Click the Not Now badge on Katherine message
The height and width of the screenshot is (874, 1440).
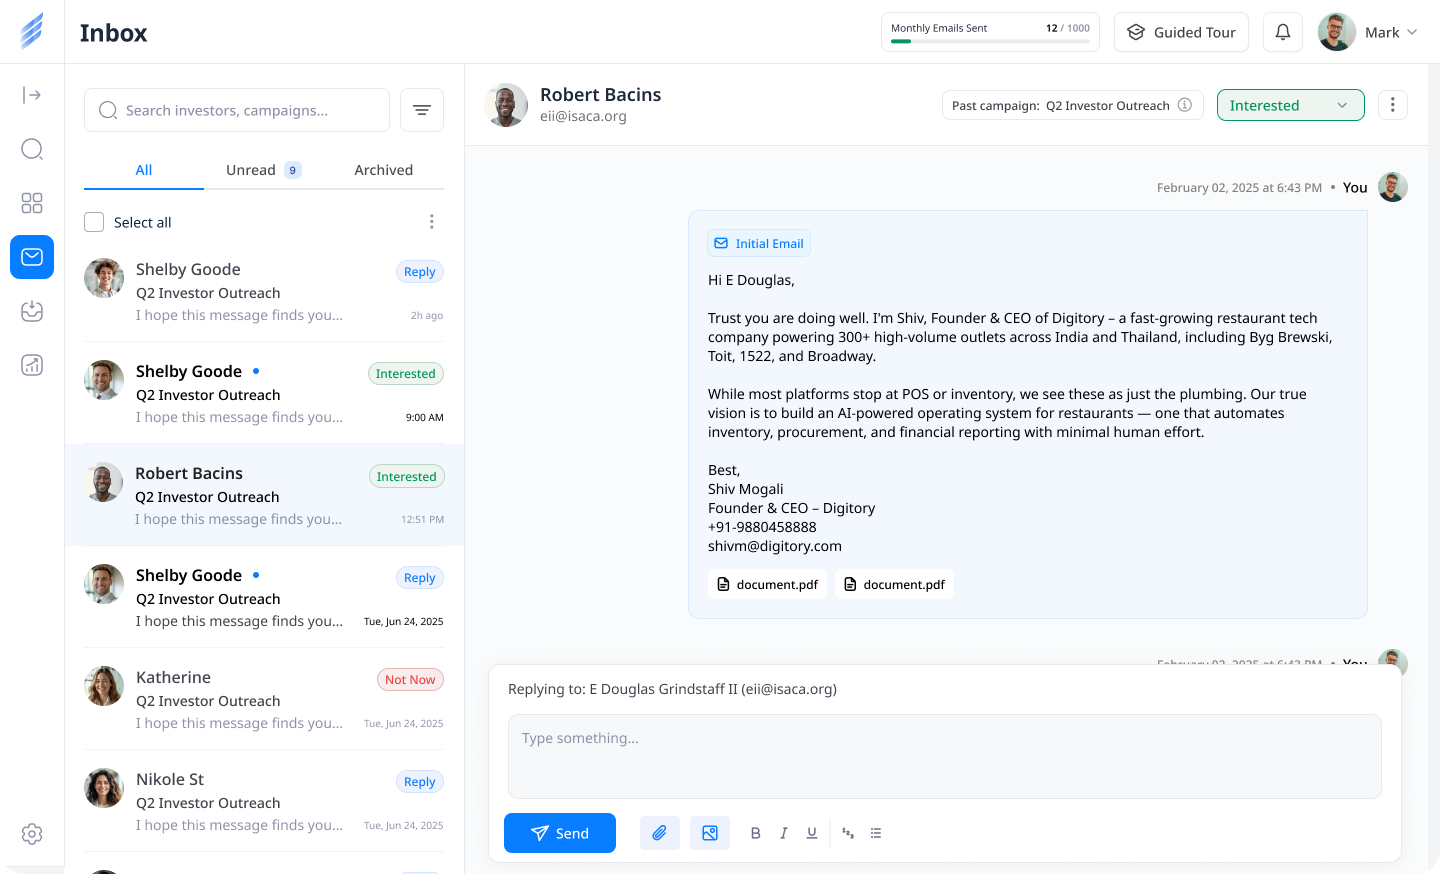410,680
